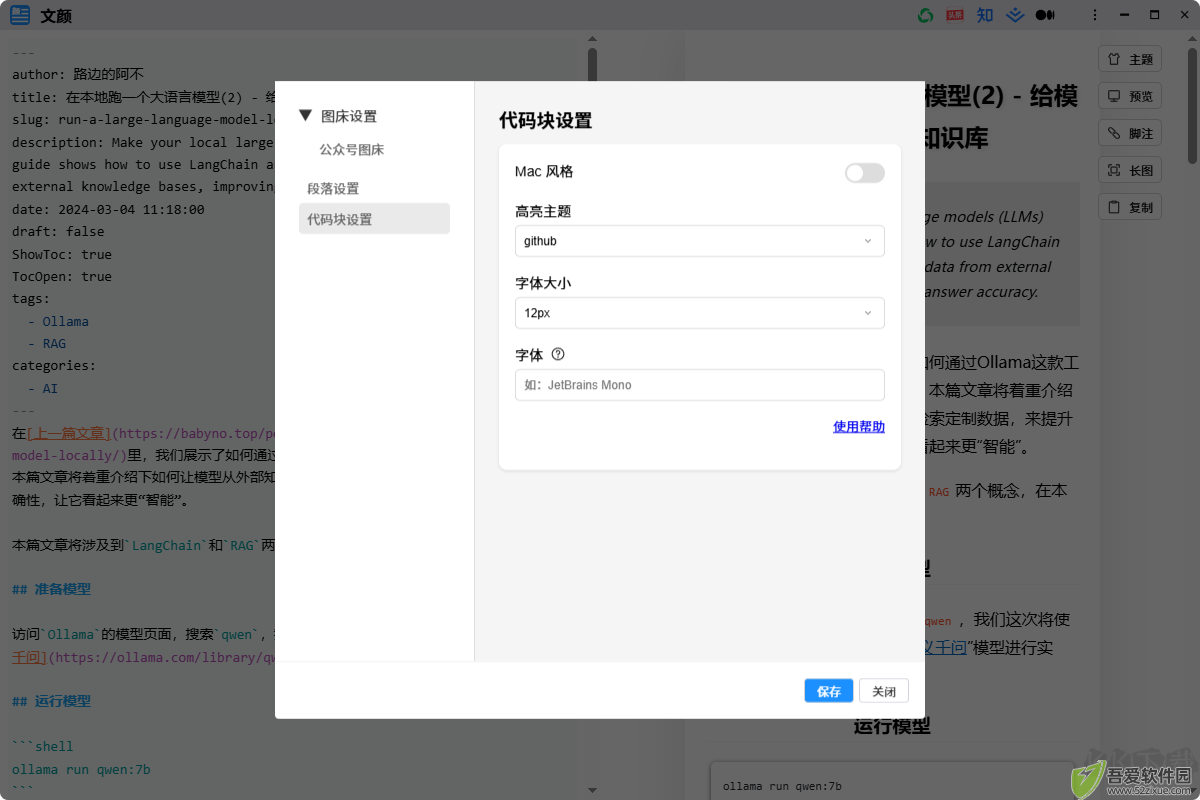The width and height of the screenshot is (1200, 800).
Task: Click the '## 运行模型' heading in editor
Action: [51, 701]
